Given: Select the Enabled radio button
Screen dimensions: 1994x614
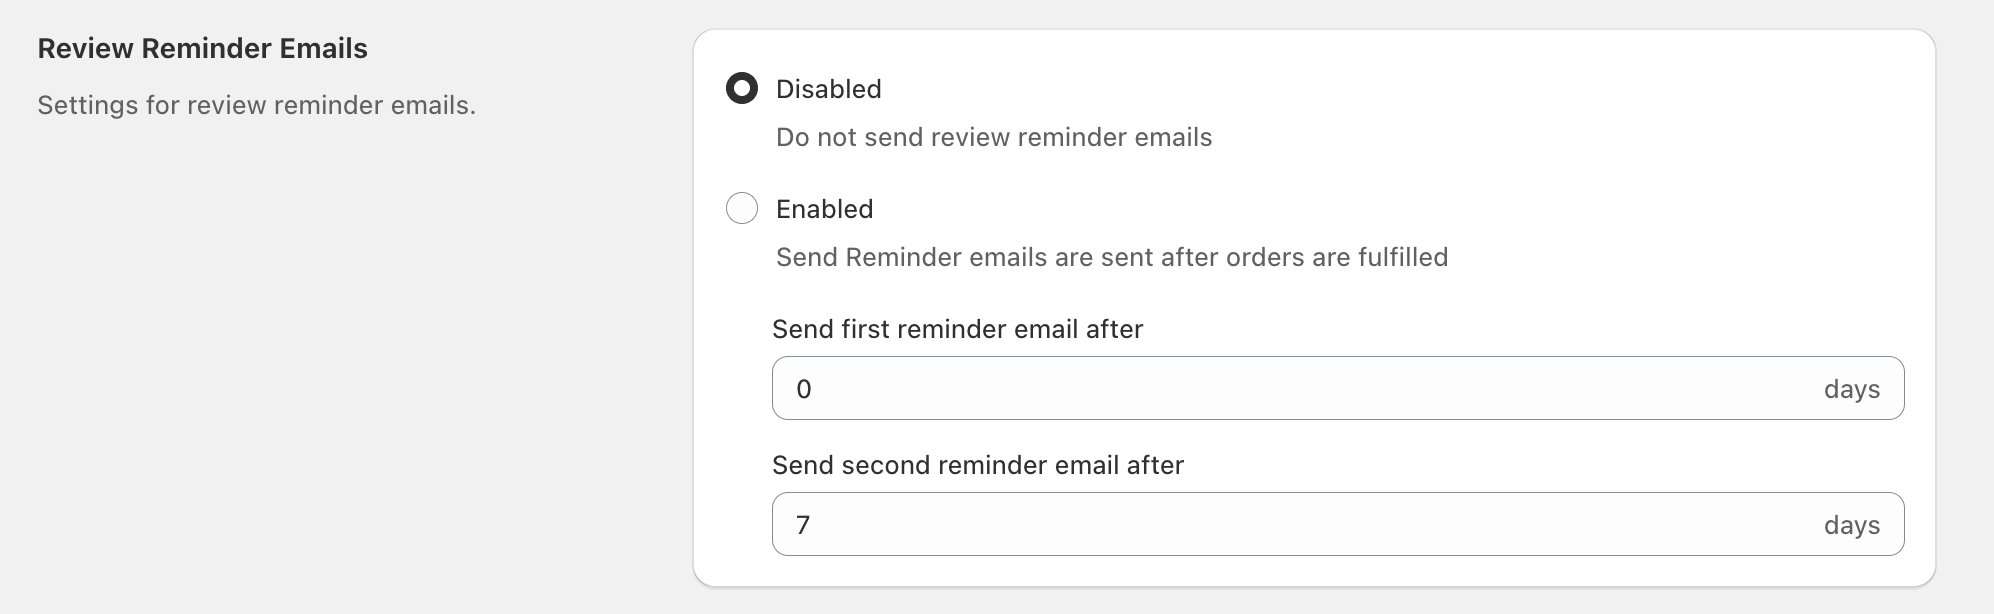Looking at the screenshot, I should (x=744, y=209).
